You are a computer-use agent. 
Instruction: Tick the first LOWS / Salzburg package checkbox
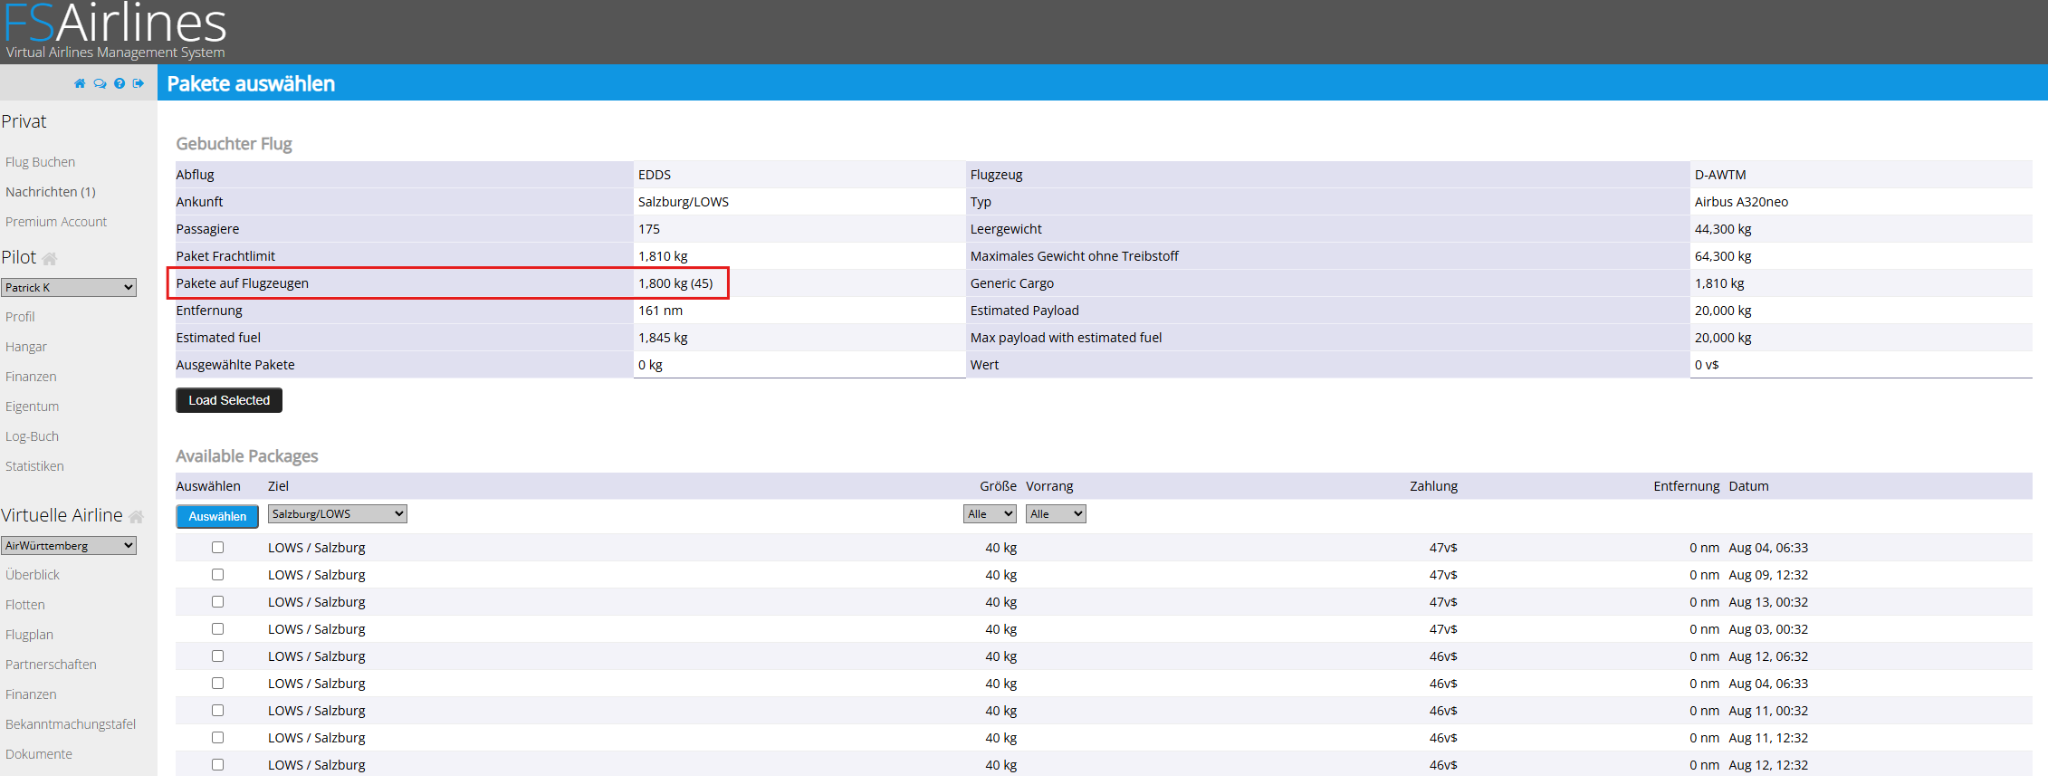tap(218, 547)
